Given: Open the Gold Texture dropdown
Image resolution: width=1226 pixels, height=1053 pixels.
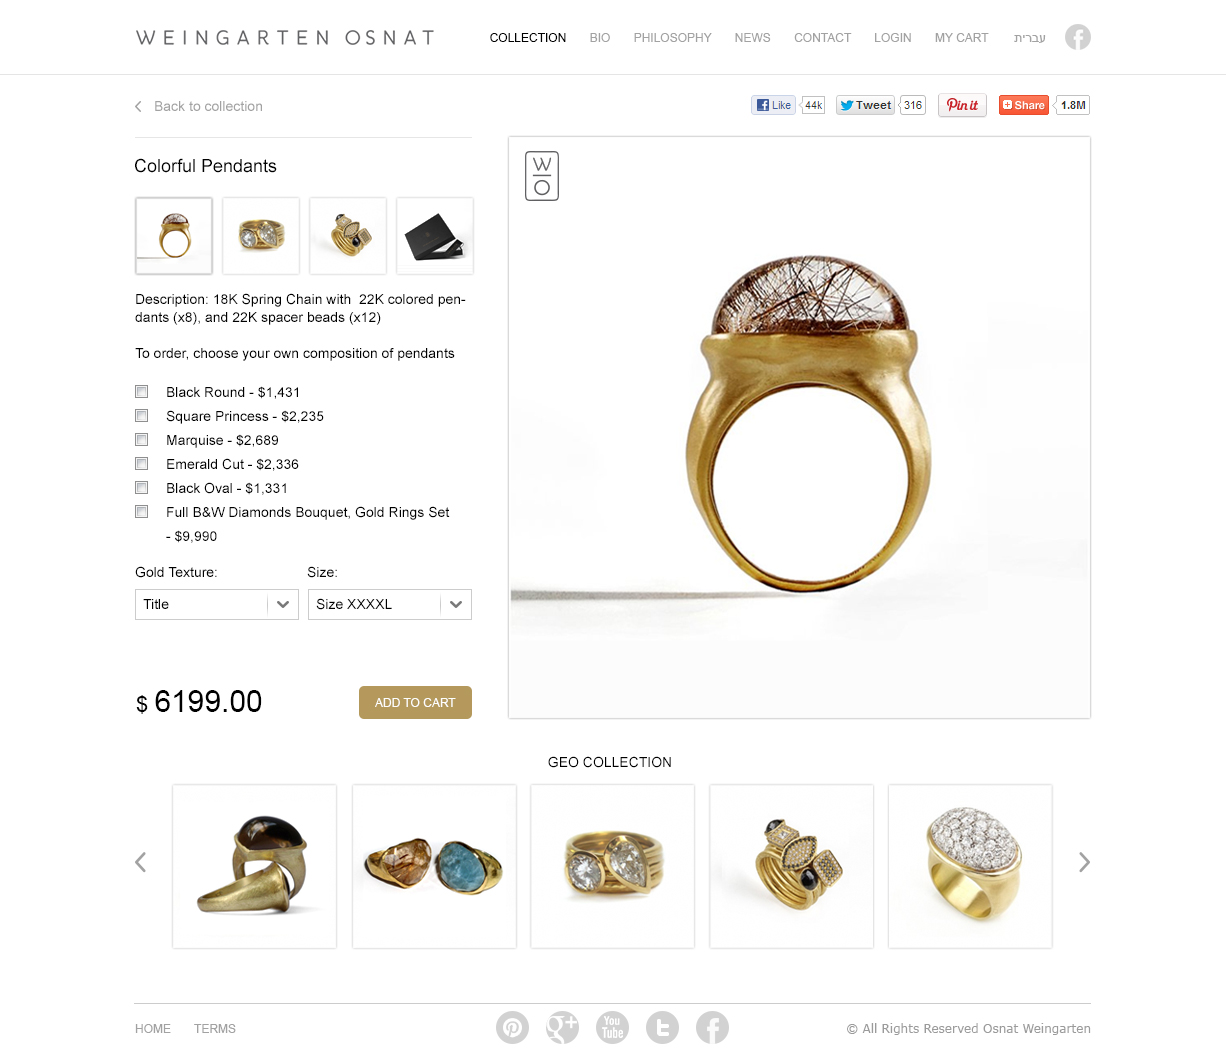Looking at the screenshot, I should (217, 604).
